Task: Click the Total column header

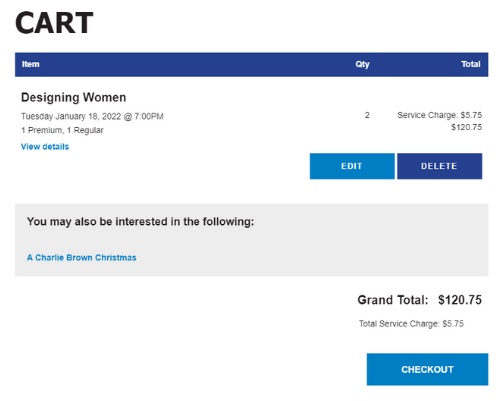Action: coord(471,64)
